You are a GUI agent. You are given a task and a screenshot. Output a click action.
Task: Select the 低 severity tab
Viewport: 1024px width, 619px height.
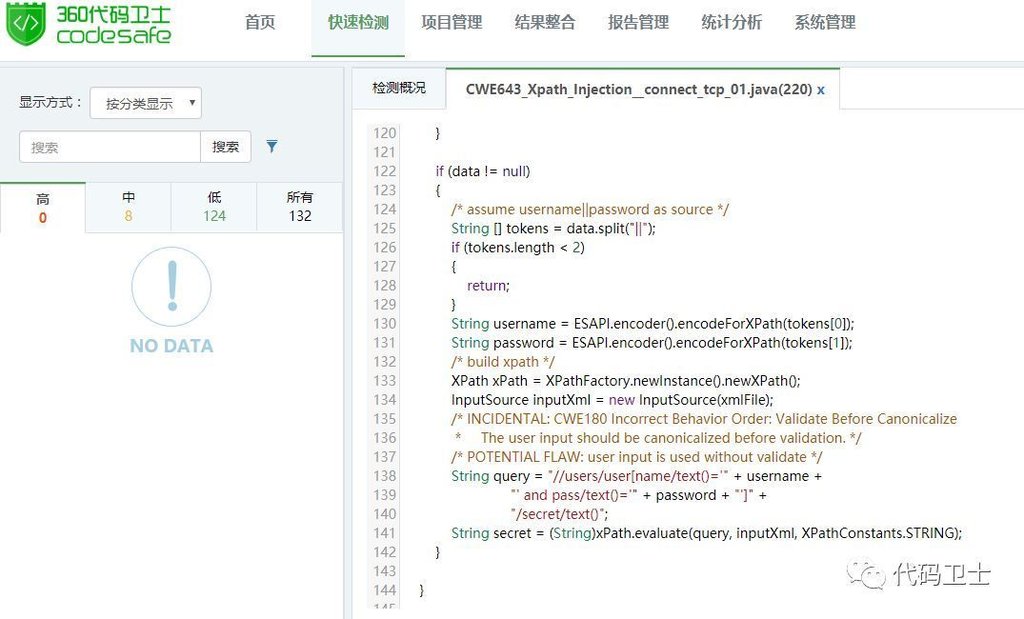[214, 207]
